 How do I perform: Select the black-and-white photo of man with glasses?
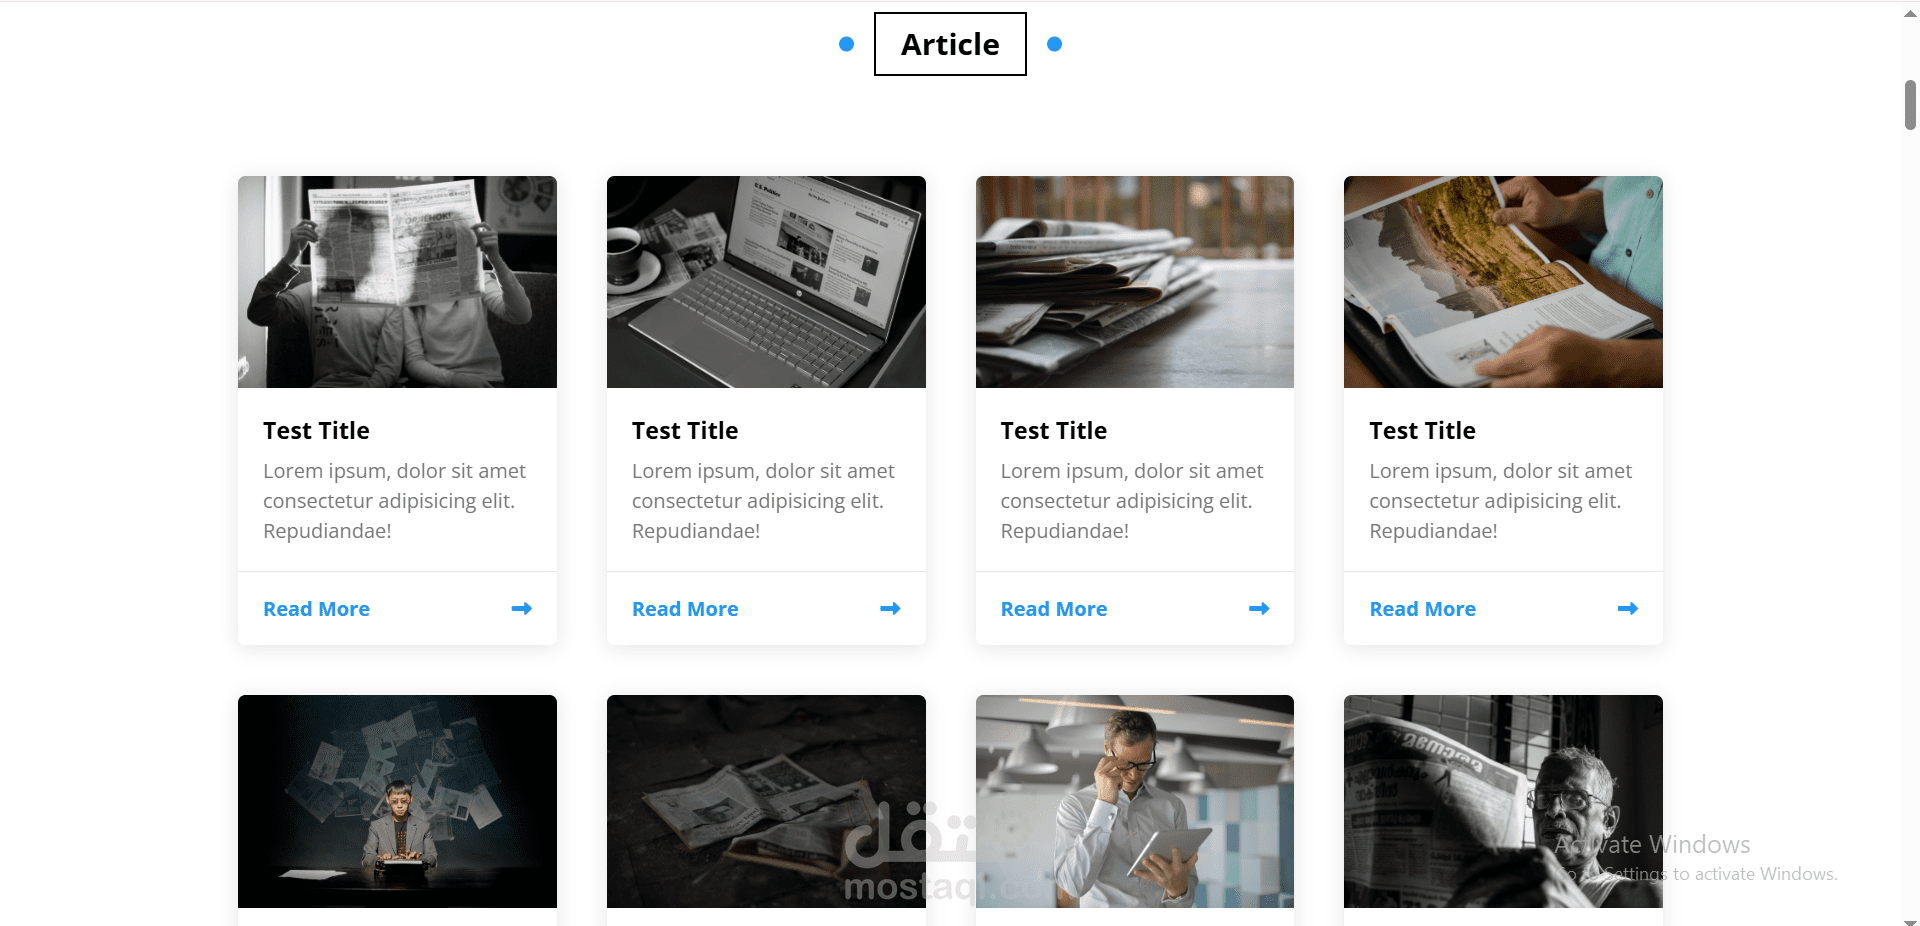pos(1503,801)
